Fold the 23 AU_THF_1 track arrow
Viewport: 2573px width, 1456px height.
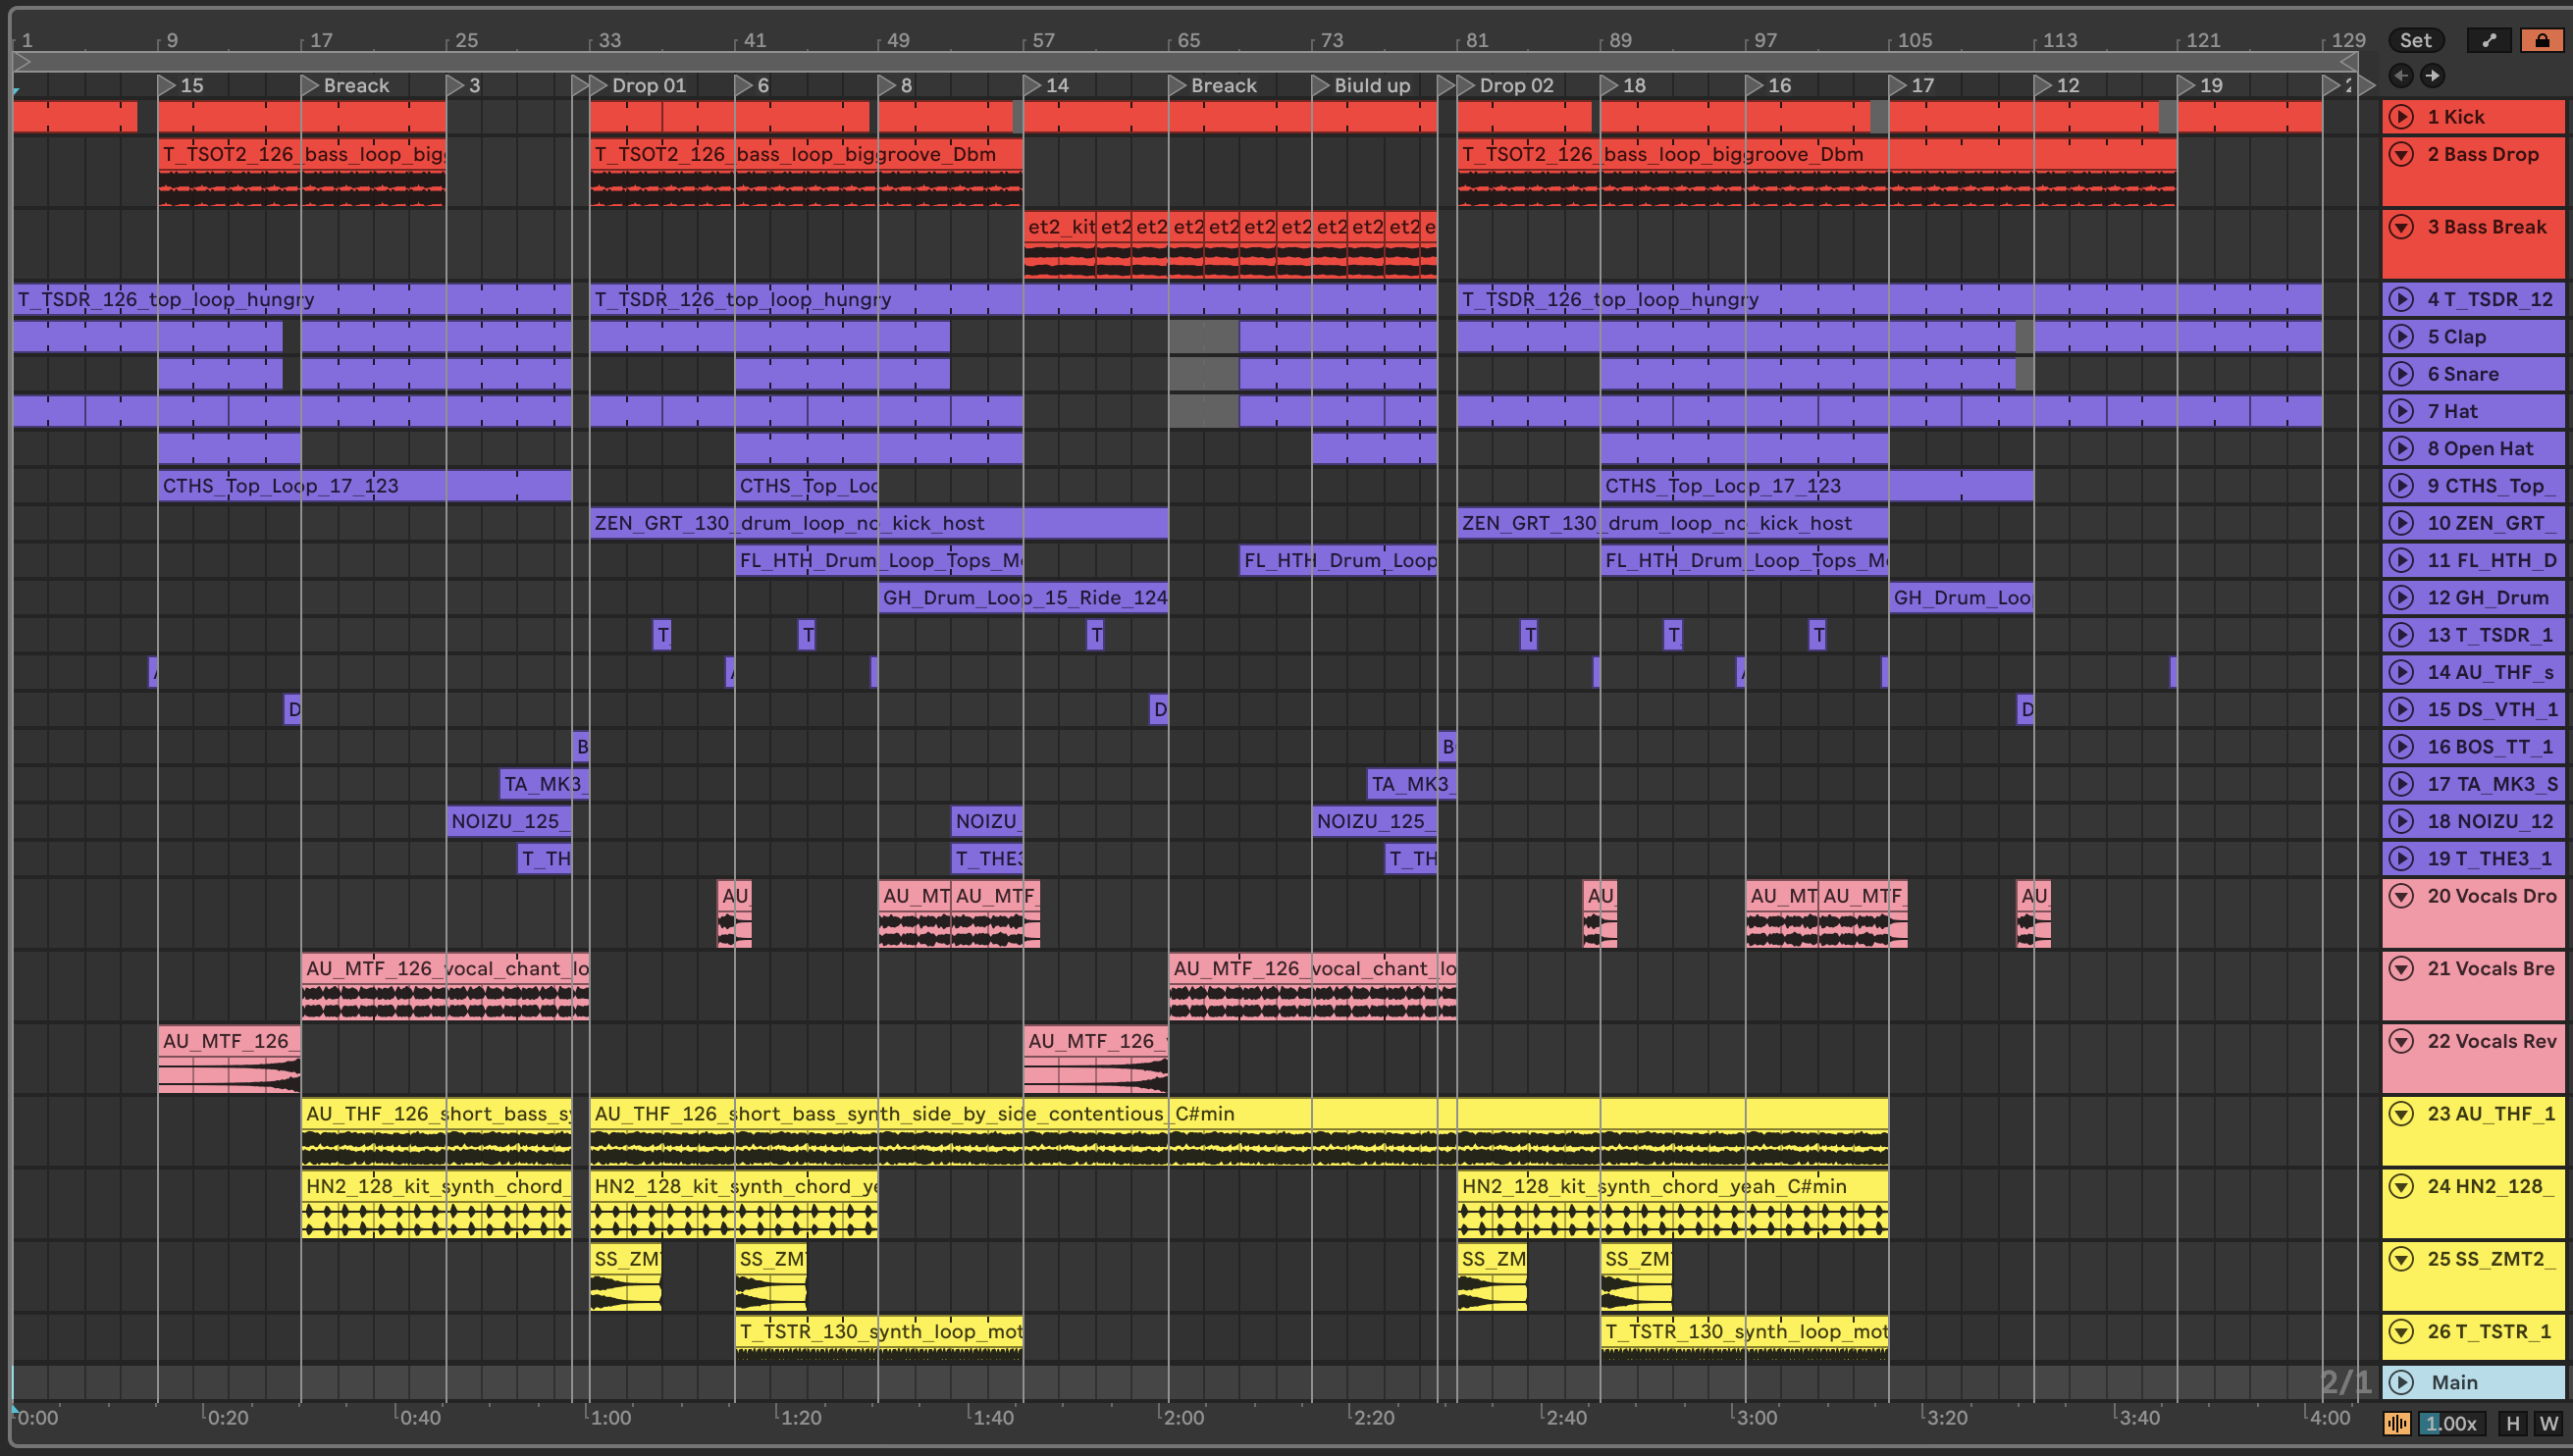pyautogui.click(x=2401, y=1114)
